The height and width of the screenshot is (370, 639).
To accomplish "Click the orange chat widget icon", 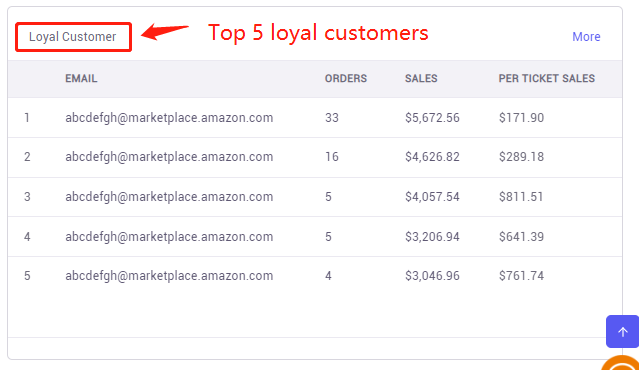I will click(621, 363).
